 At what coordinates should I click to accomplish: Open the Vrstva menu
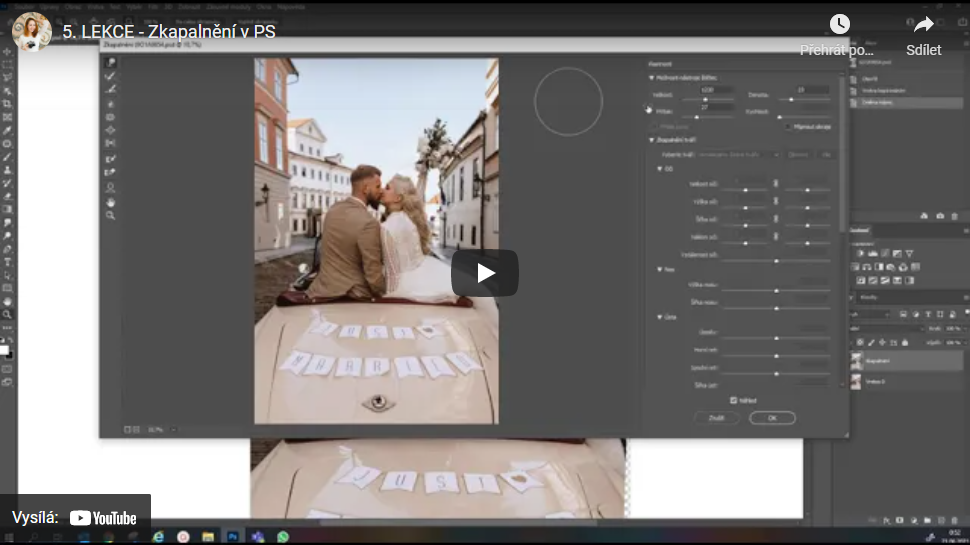pyautogui.click(x=95, y=7)
